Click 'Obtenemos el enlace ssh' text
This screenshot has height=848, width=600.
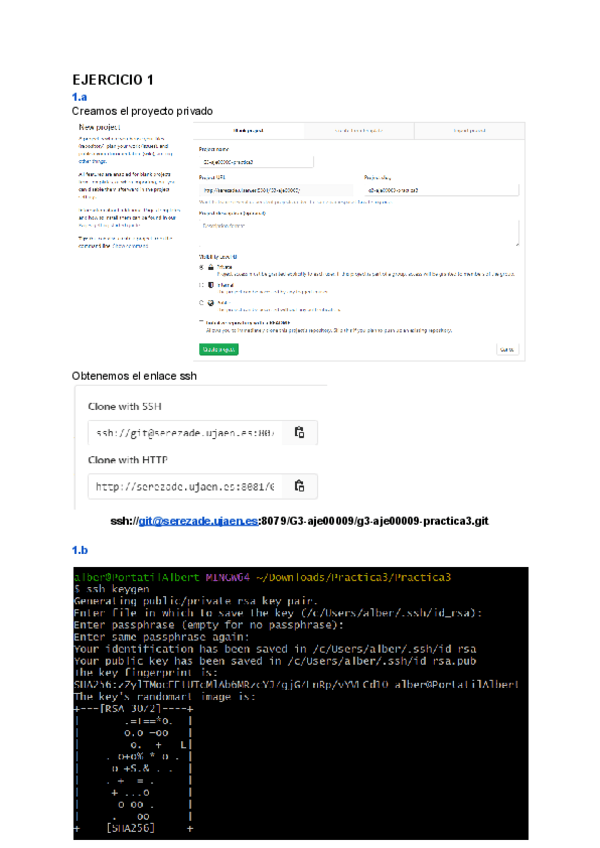(134, 376)
